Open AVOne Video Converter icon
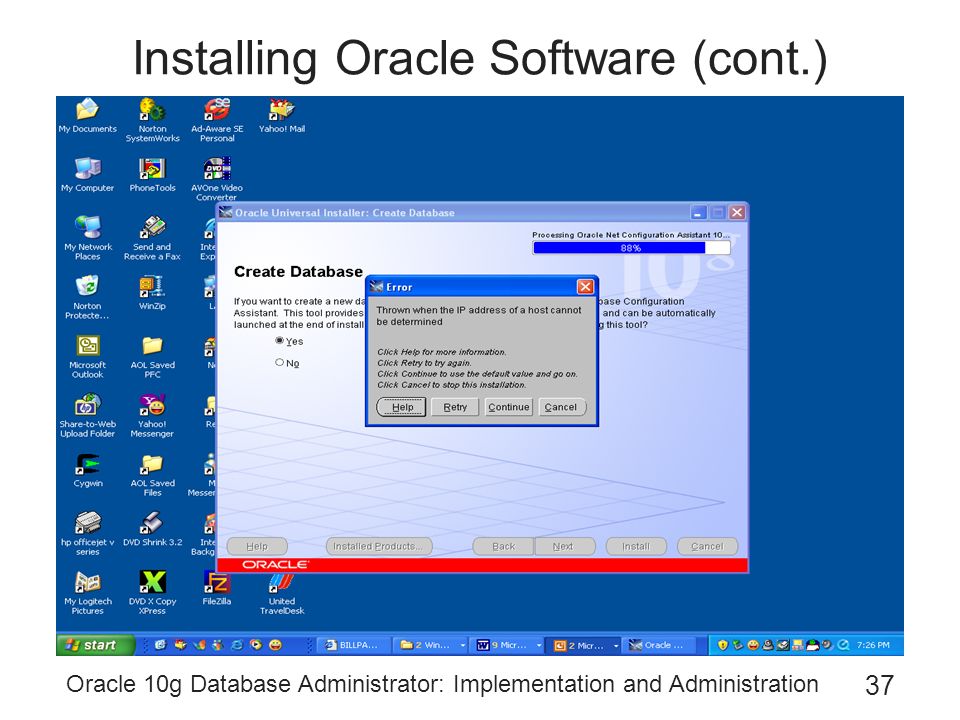This screenshot has height=720, width=960. click(217, 179)
